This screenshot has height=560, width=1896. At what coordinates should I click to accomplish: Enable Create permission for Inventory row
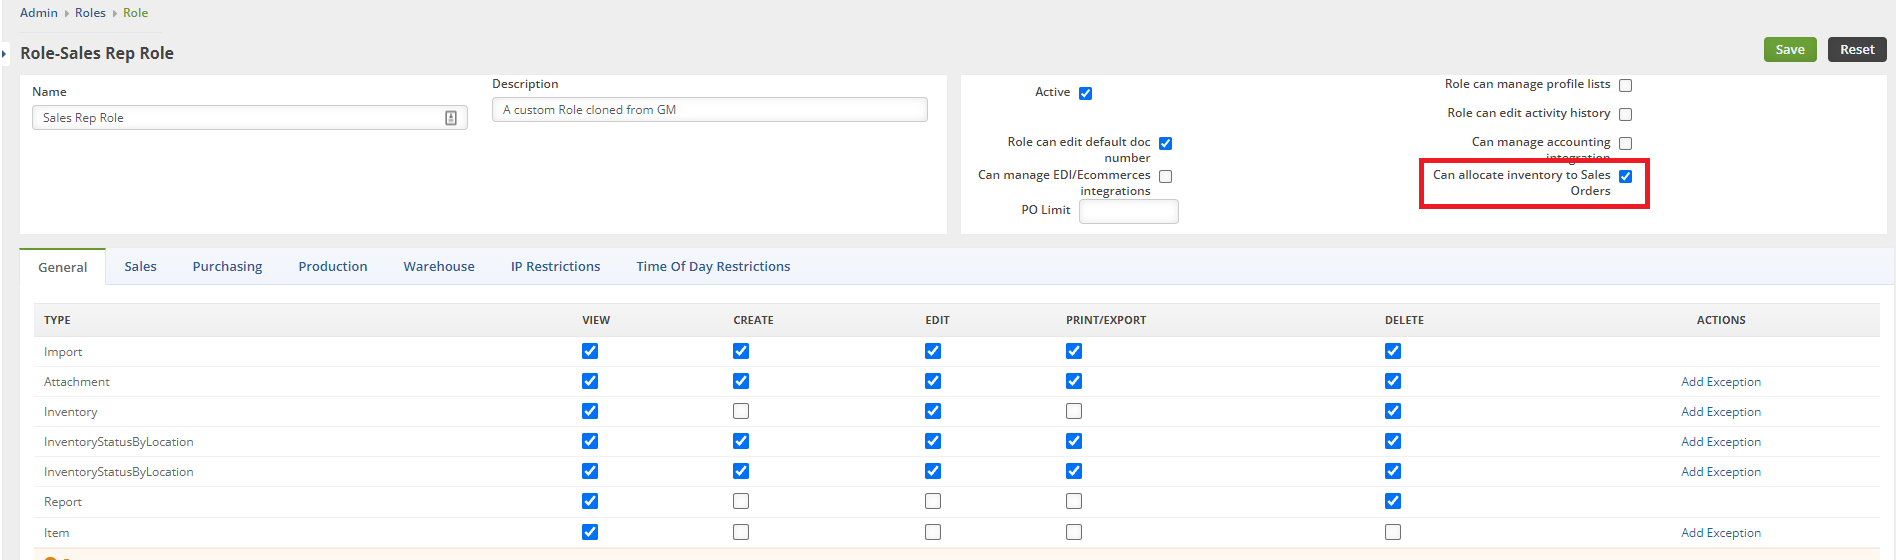click(x=741, y=411)
